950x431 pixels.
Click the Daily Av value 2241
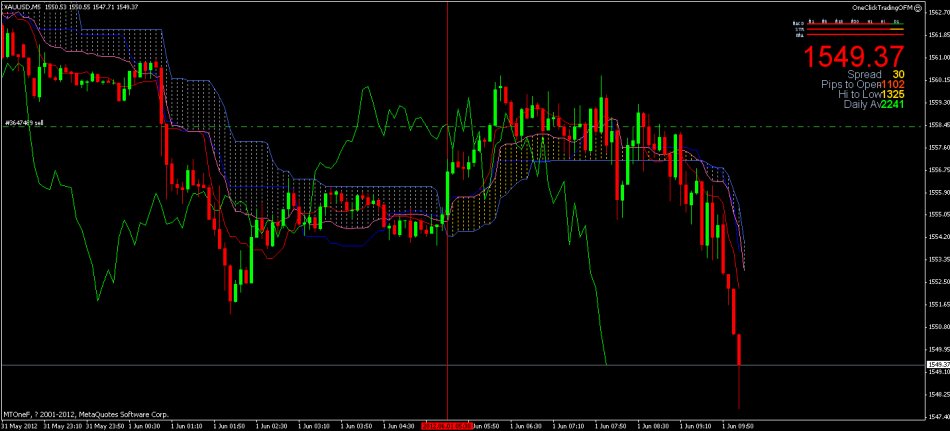pyautogui.click(x=892, y=104)
